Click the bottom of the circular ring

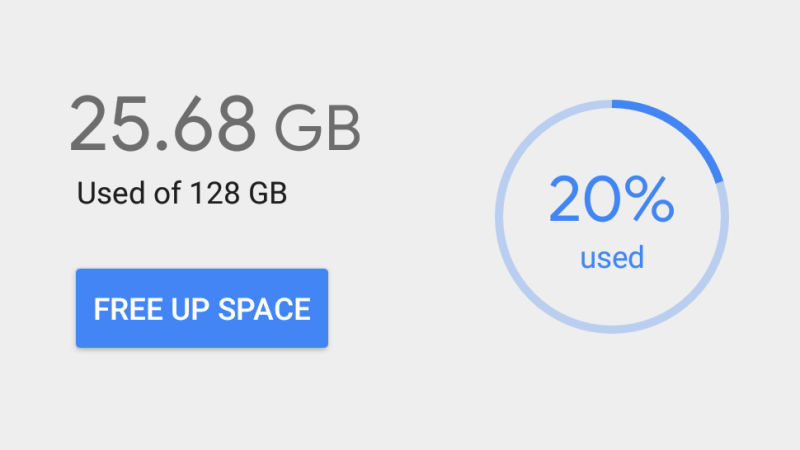click(x=612, y=330)
